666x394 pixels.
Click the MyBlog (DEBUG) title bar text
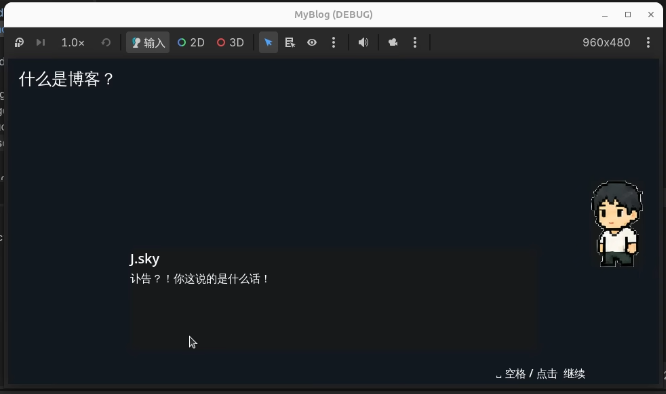point(333,15)
